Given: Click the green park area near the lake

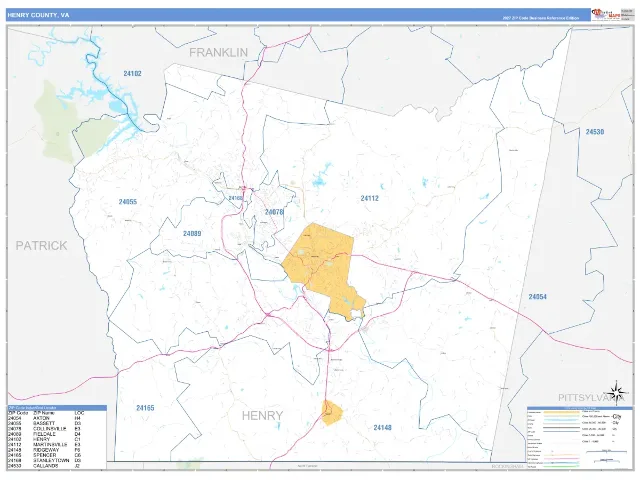Looking at the screenshot, I should coord(55,120).
